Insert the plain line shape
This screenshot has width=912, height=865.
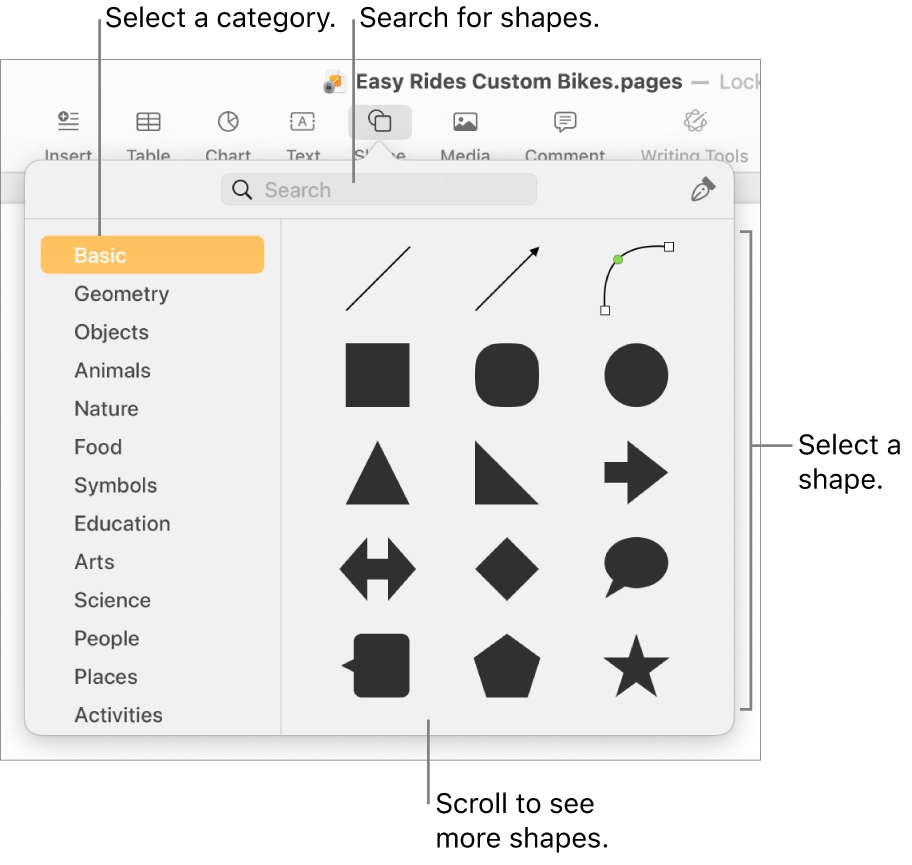click(378, 279)
